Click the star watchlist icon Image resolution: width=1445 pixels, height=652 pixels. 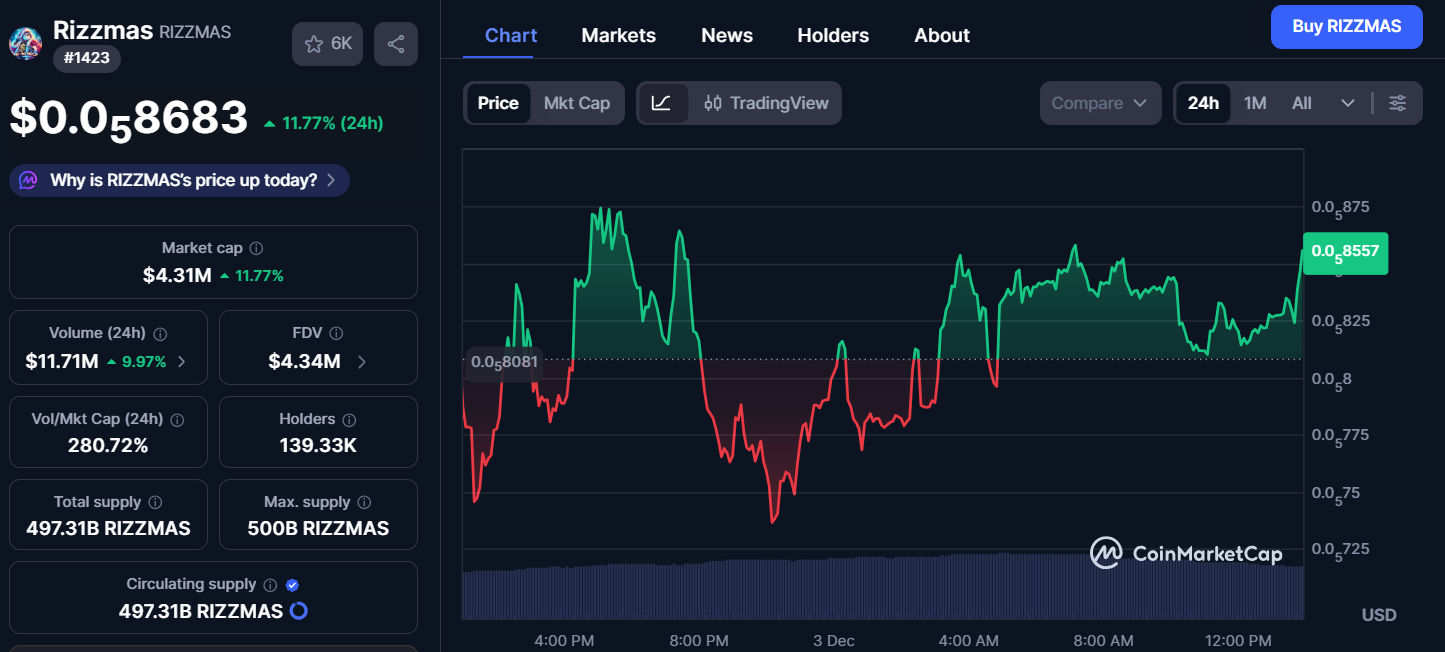pos(314,44)
